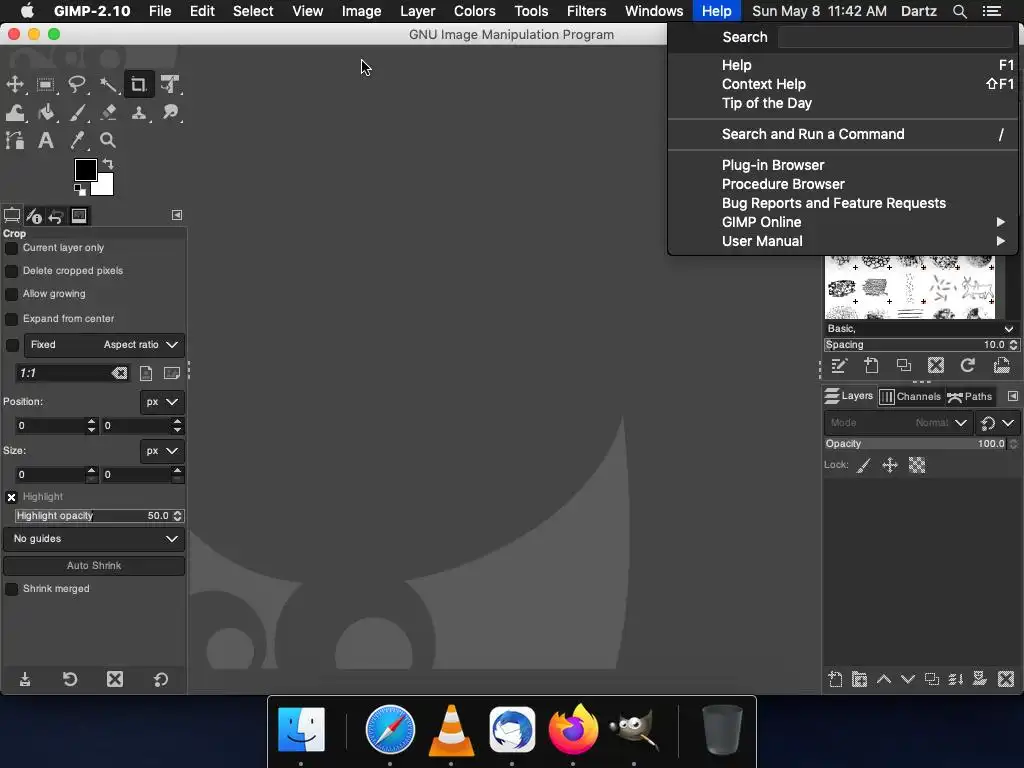Select the Fuzzy Select wand tool
This screenshot has height=768, width=1024.
108,84
